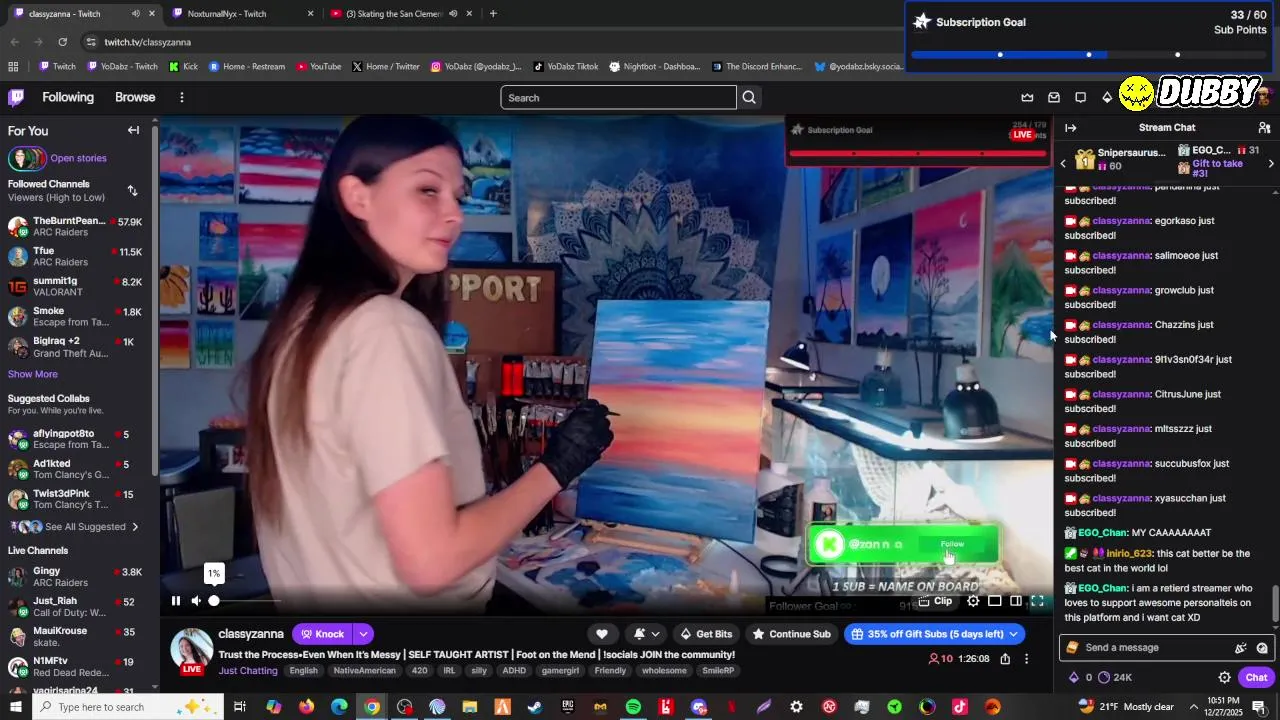Click Get Bits under the stream
1280x720 pixels.
click(706, 634)
